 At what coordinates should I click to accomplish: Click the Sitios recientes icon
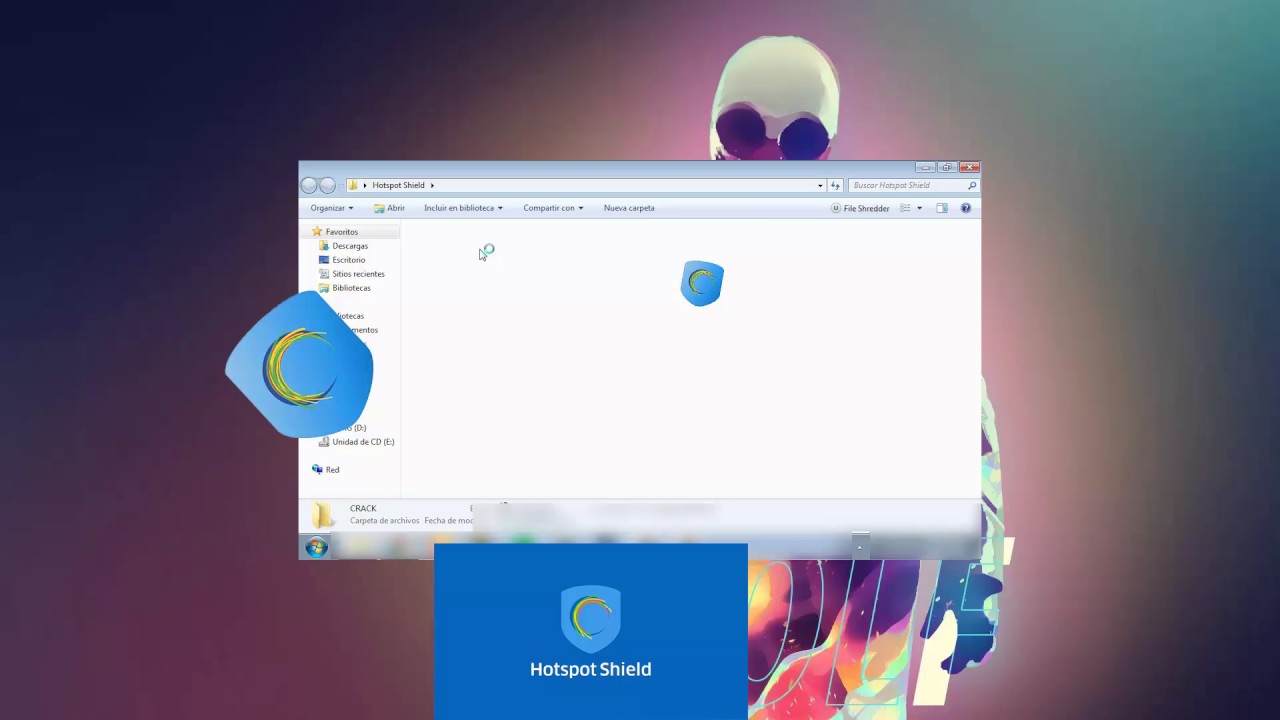(324, 274)
